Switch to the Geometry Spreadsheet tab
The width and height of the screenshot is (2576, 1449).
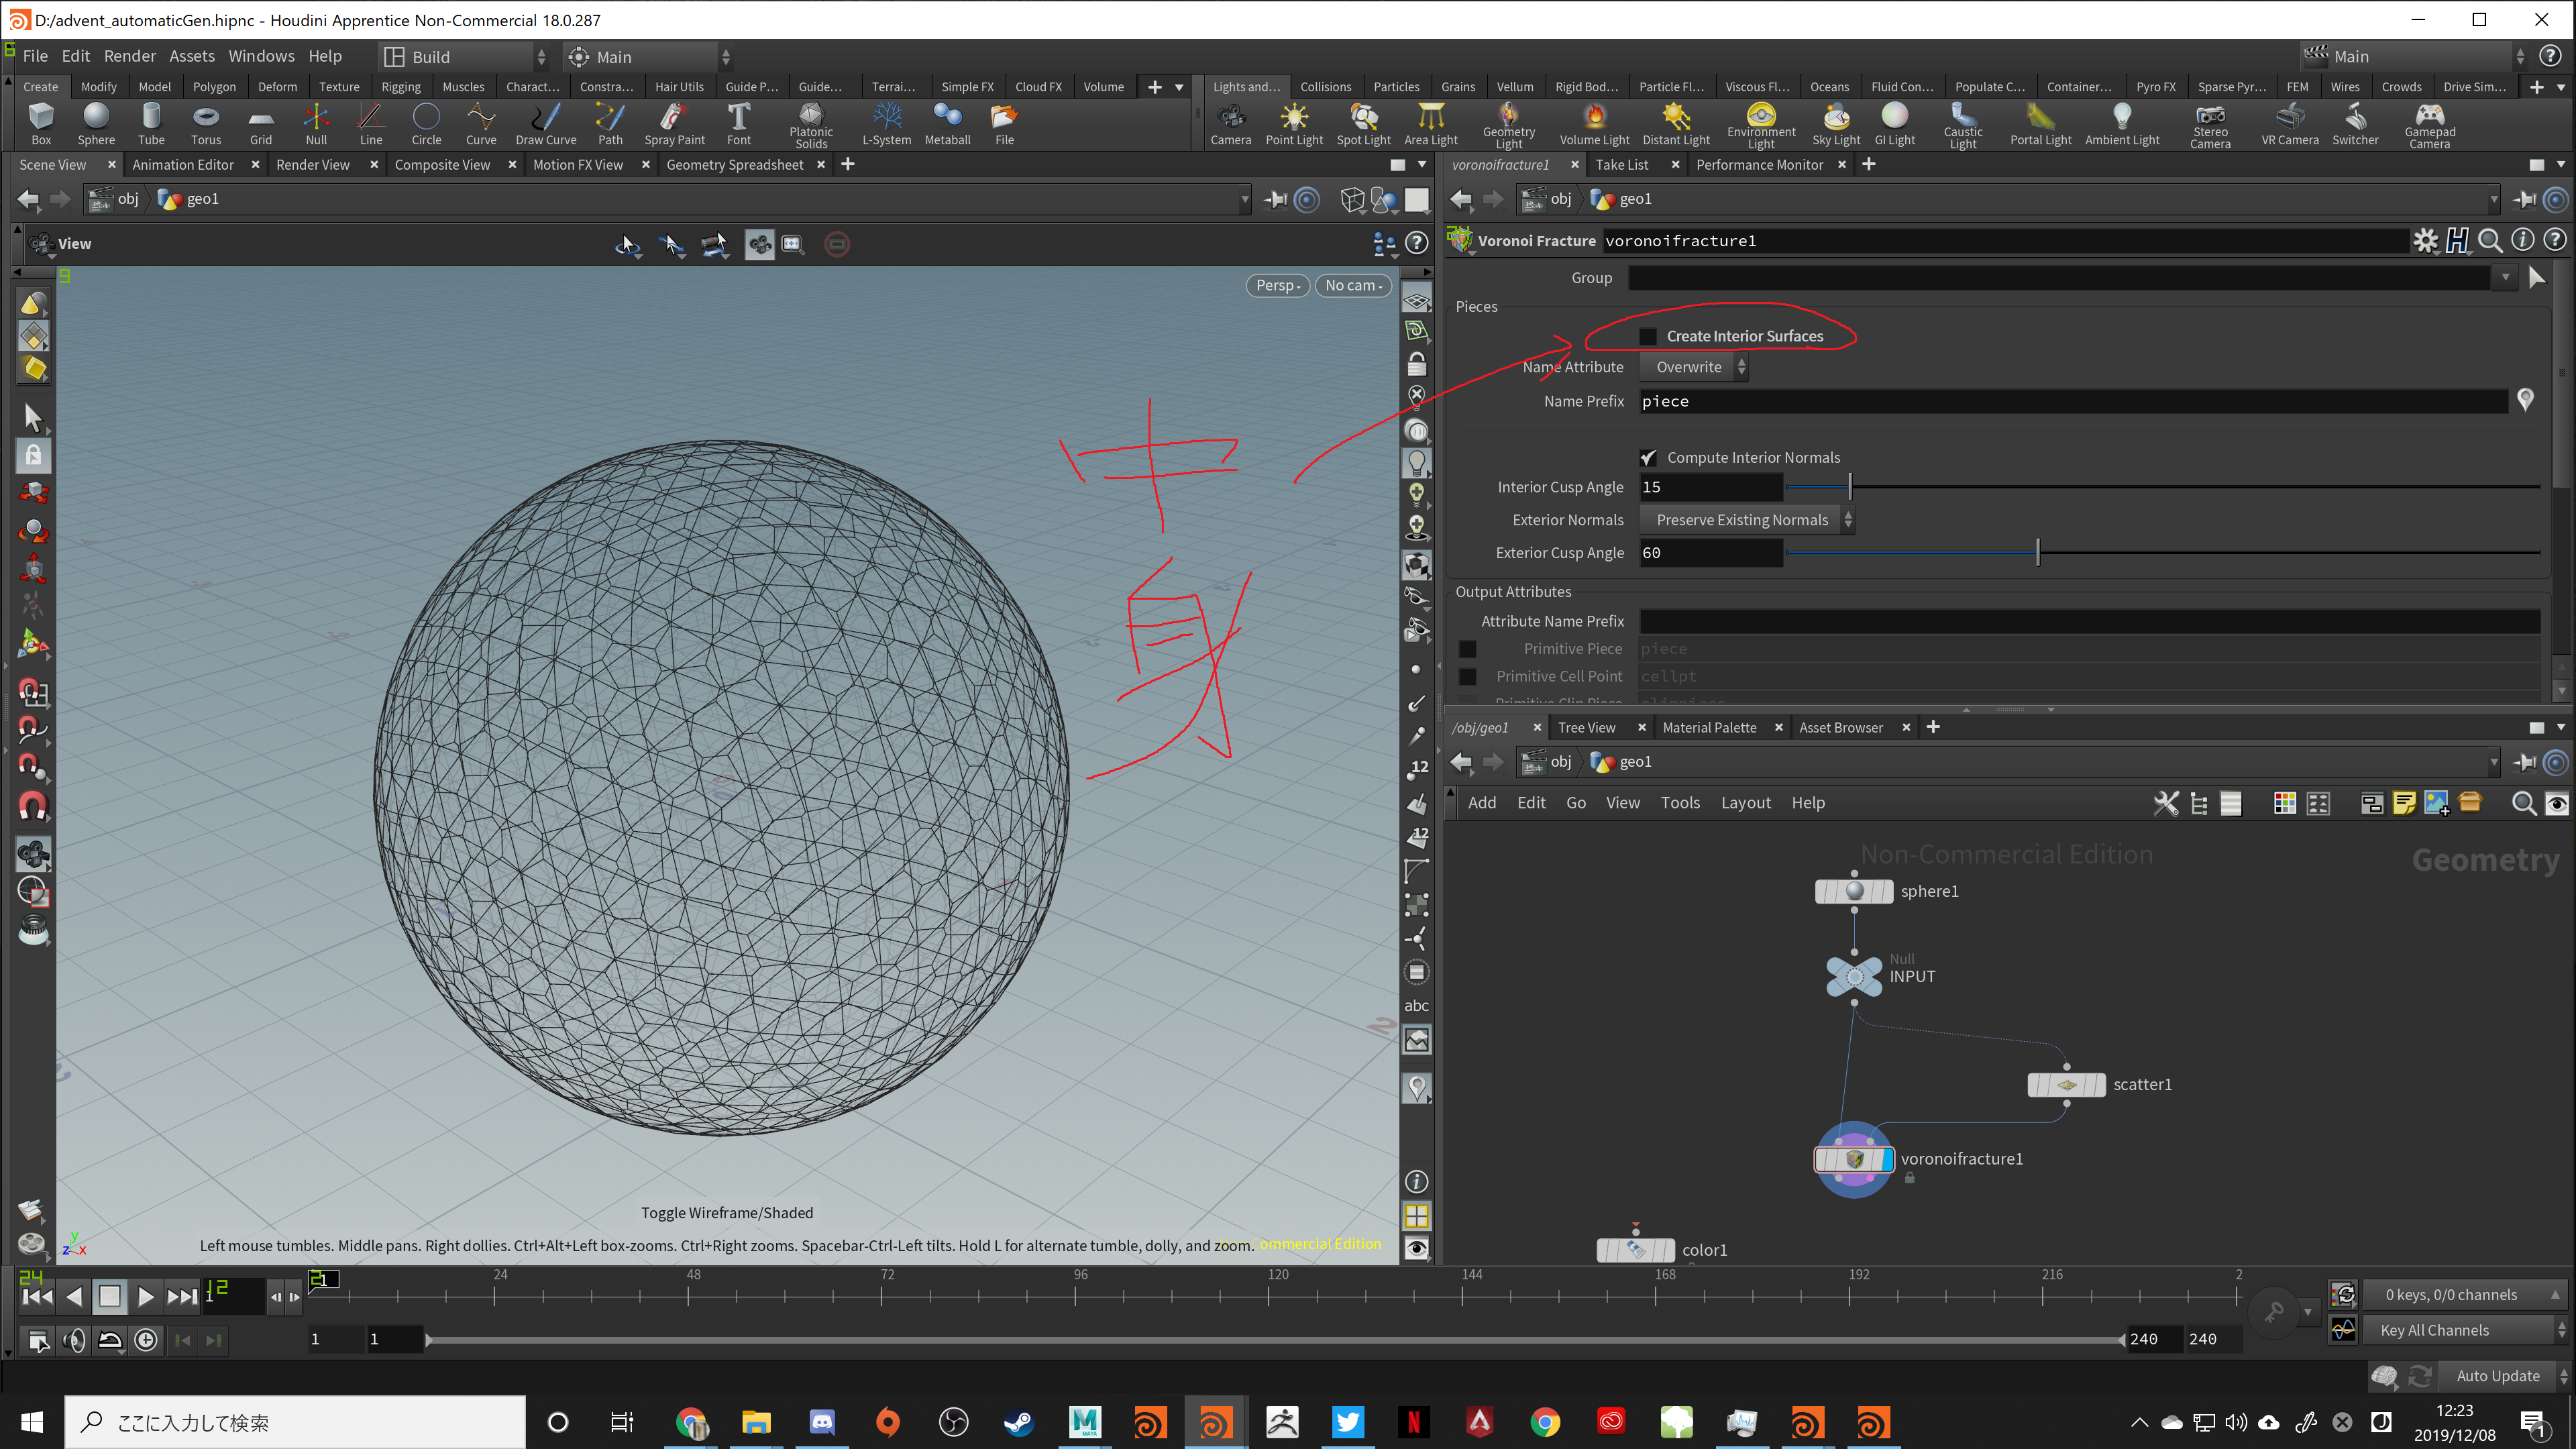coord(734,165)
